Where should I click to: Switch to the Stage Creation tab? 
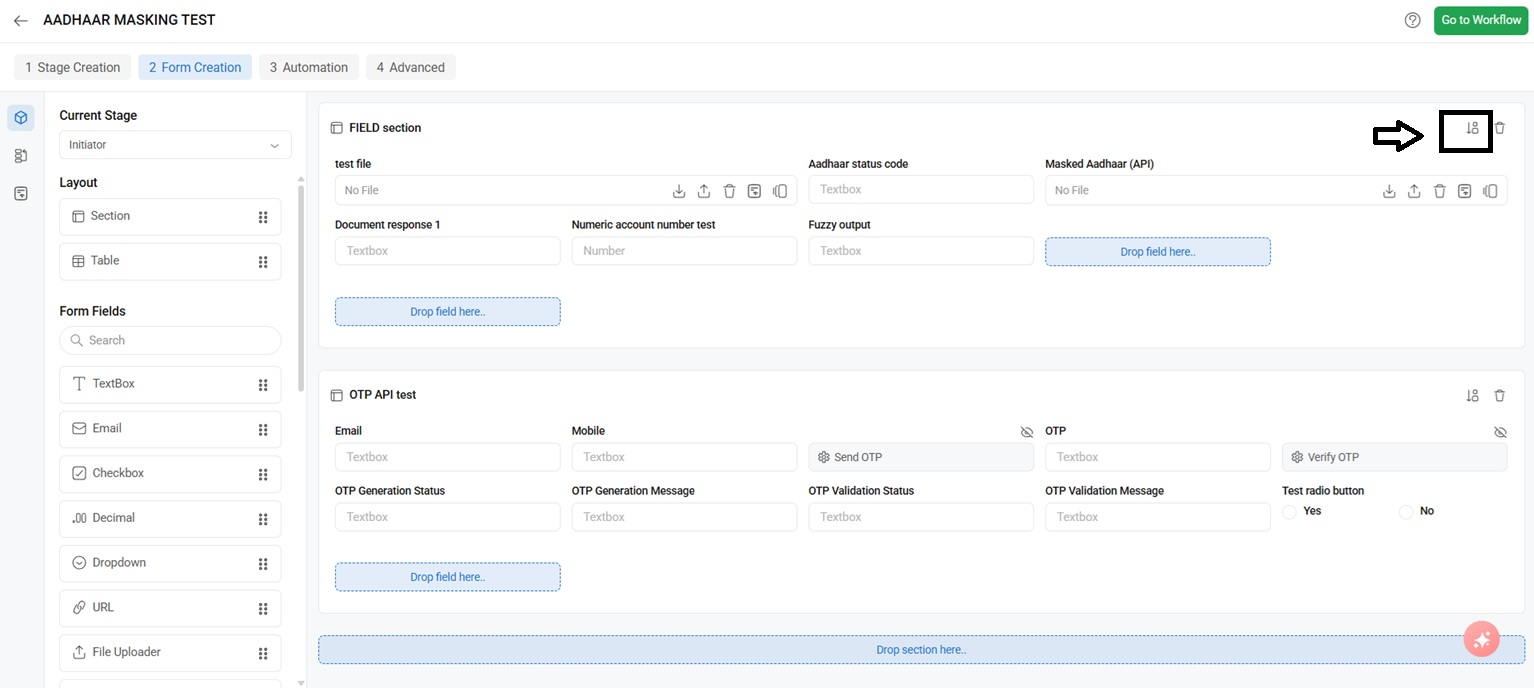[73, 67]
